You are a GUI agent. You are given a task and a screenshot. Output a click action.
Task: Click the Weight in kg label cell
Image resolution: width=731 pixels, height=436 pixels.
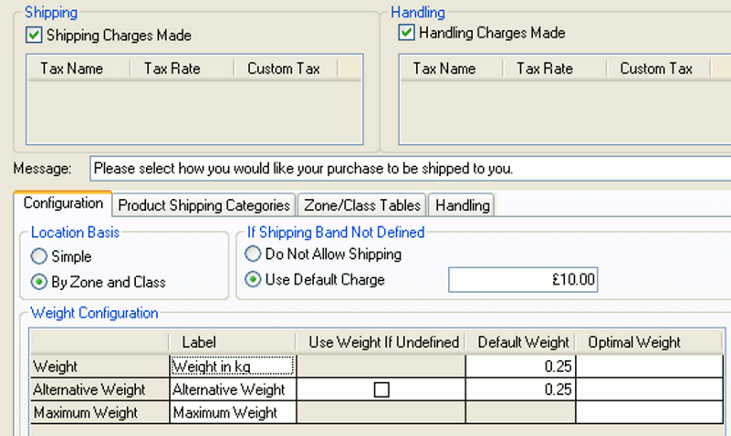click(x=232, y=367)
